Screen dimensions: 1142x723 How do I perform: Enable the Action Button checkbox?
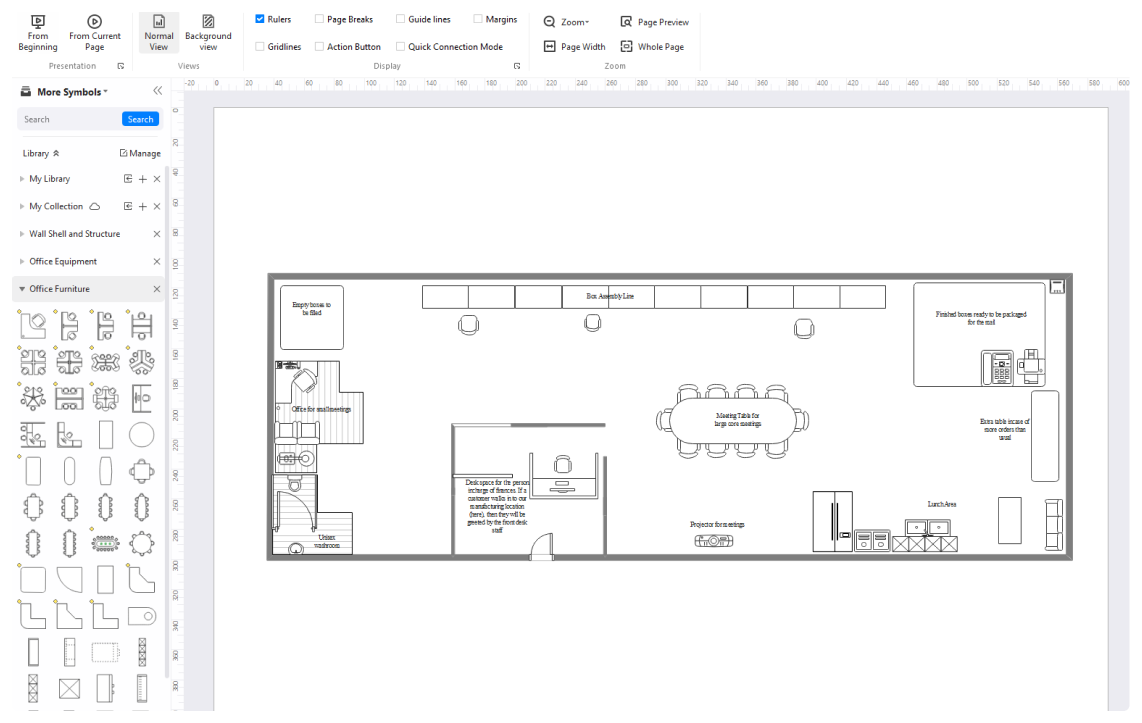click(x=319, y=47)
